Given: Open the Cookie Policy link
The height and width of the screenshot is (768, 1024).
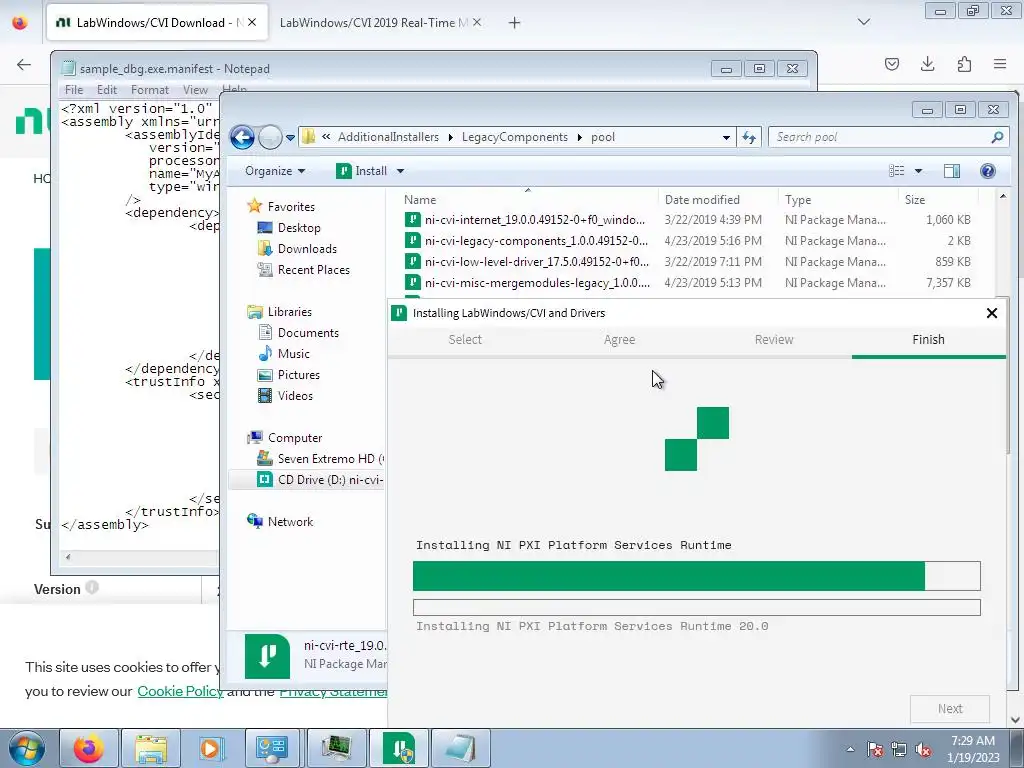Looking at the screenshot, I should [180, 691].
